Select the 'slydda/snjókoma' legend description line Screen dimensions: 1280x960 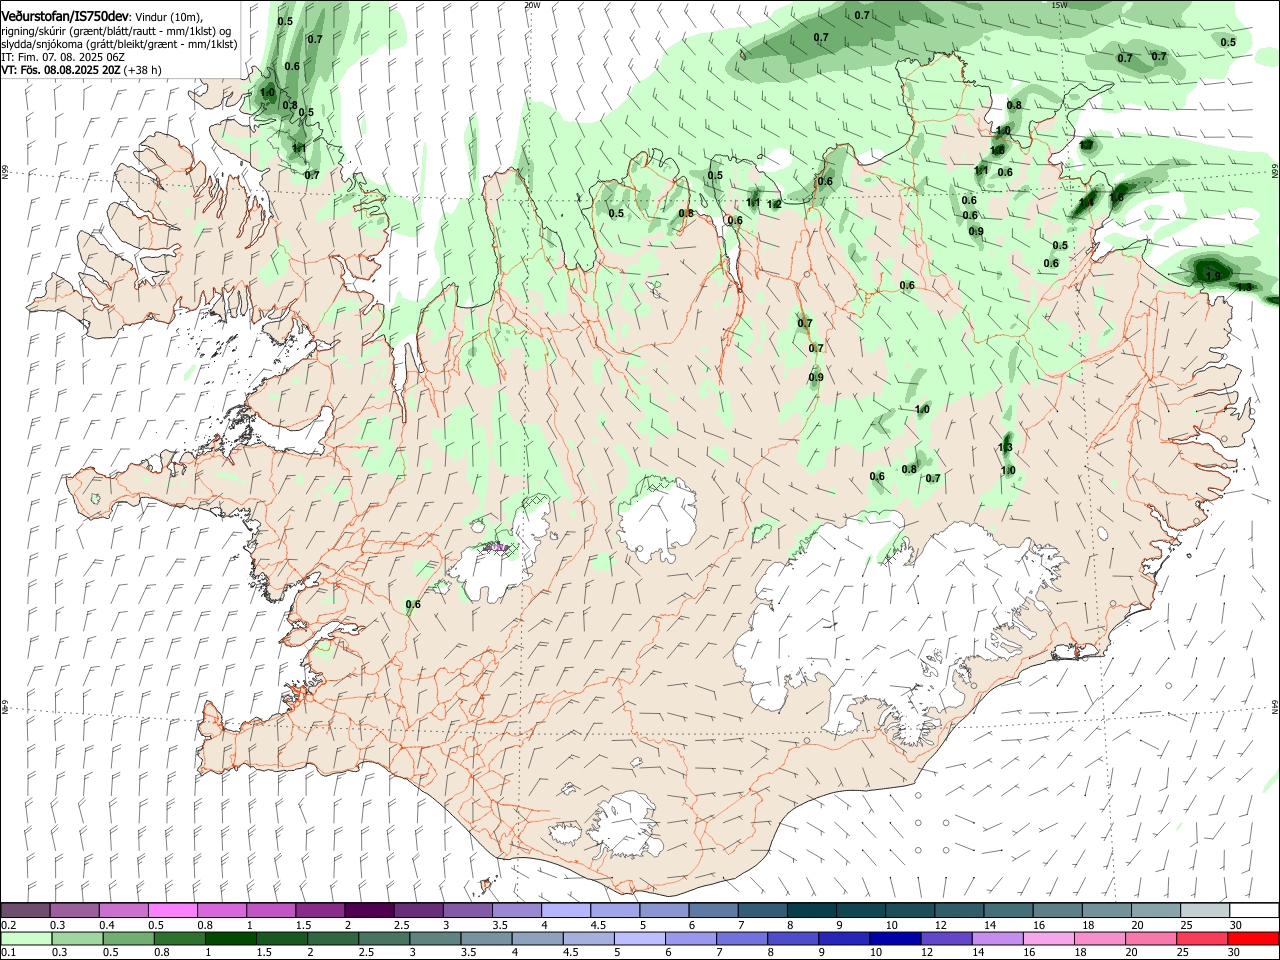pyautogui.click(x=119, y=44)
